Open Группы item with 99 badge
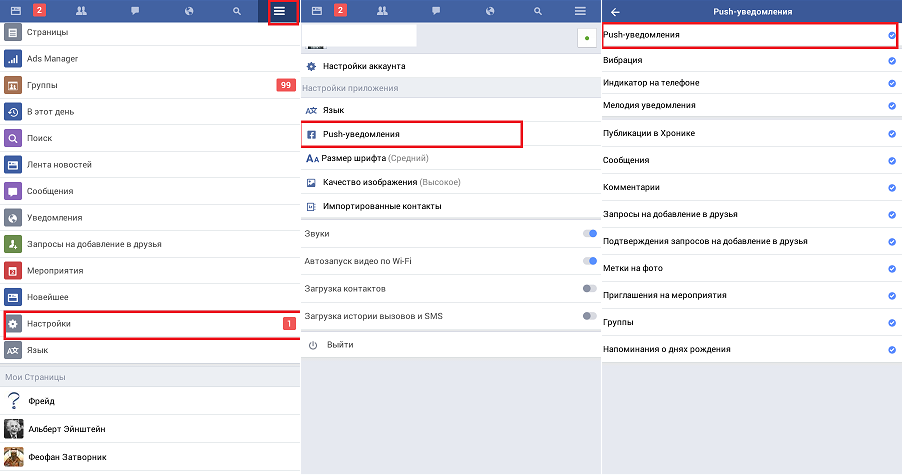 [150, 86]
